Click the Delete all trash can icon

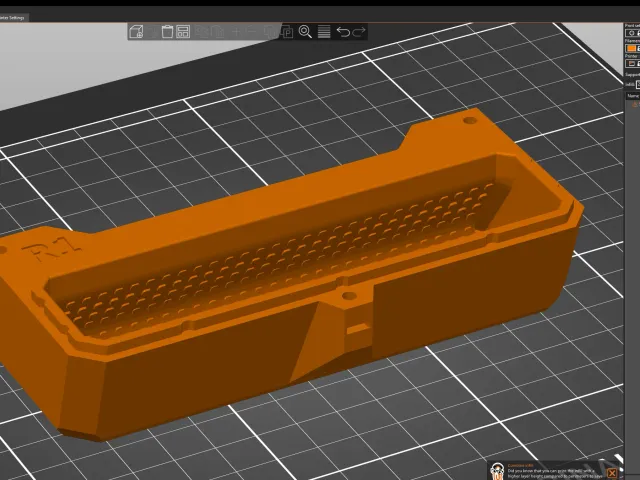point(167,32)
